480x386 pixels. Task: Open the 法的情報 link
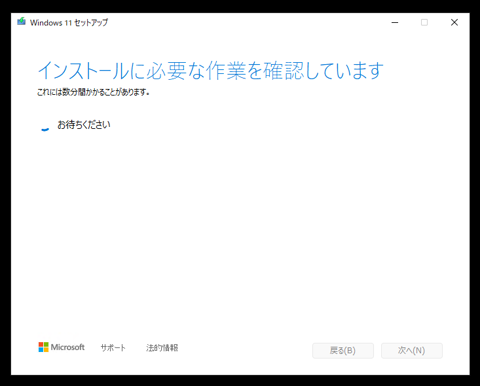pos(162,348)
